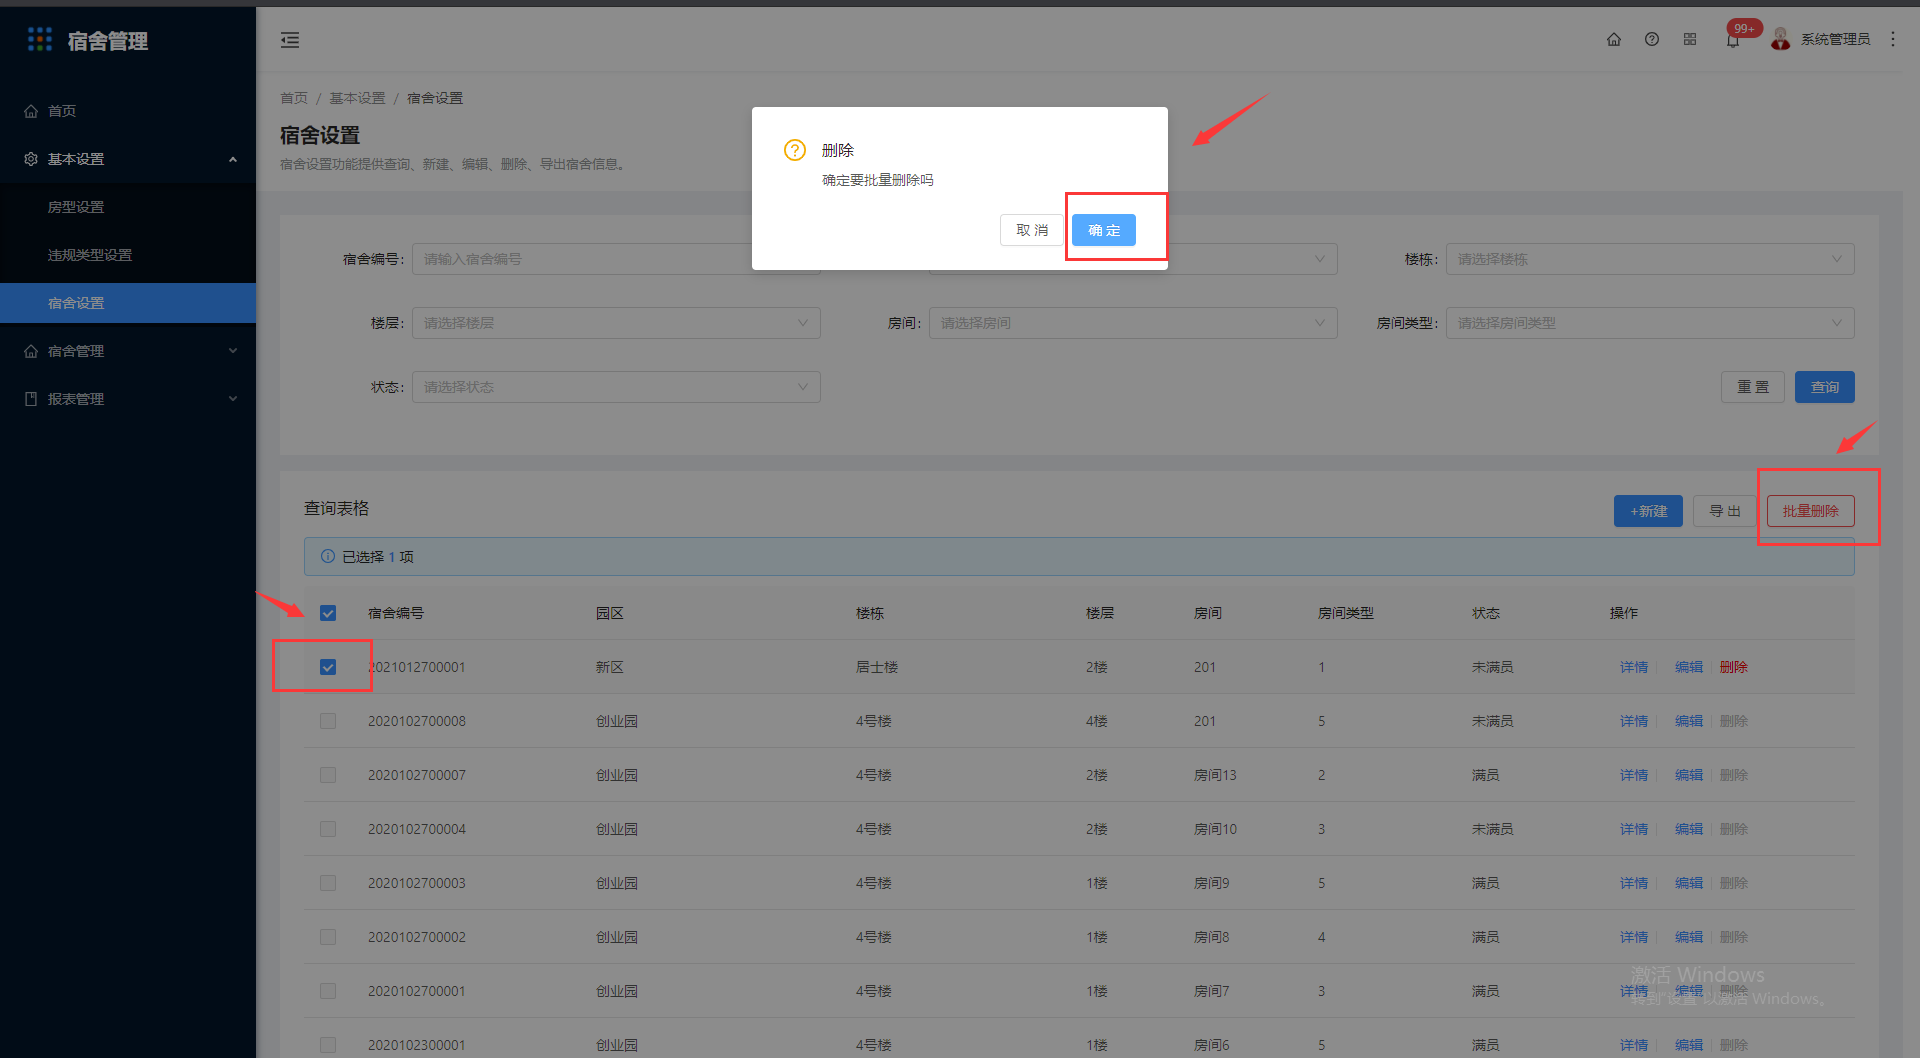Click the 导出 export button
This screenshot has width=1920, height=1058.
1725,511
